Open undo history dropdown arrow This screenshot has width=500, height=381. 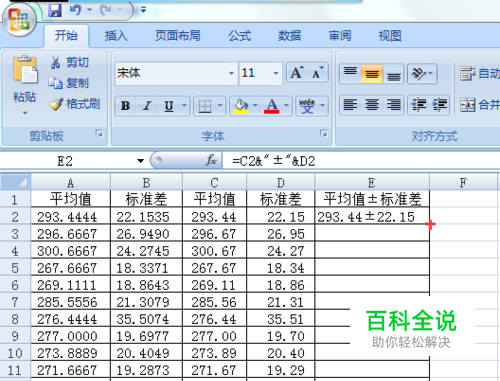click(89, 10)
